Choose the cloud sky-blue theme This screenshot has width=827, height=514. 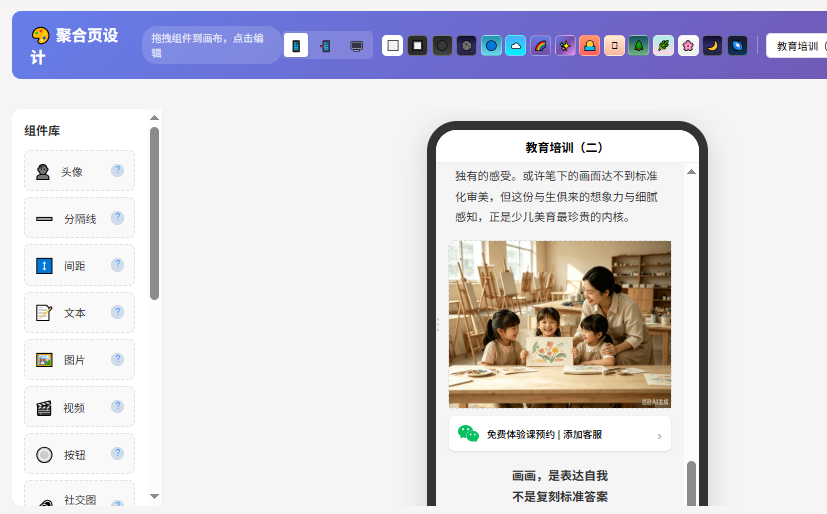(516, 46)
